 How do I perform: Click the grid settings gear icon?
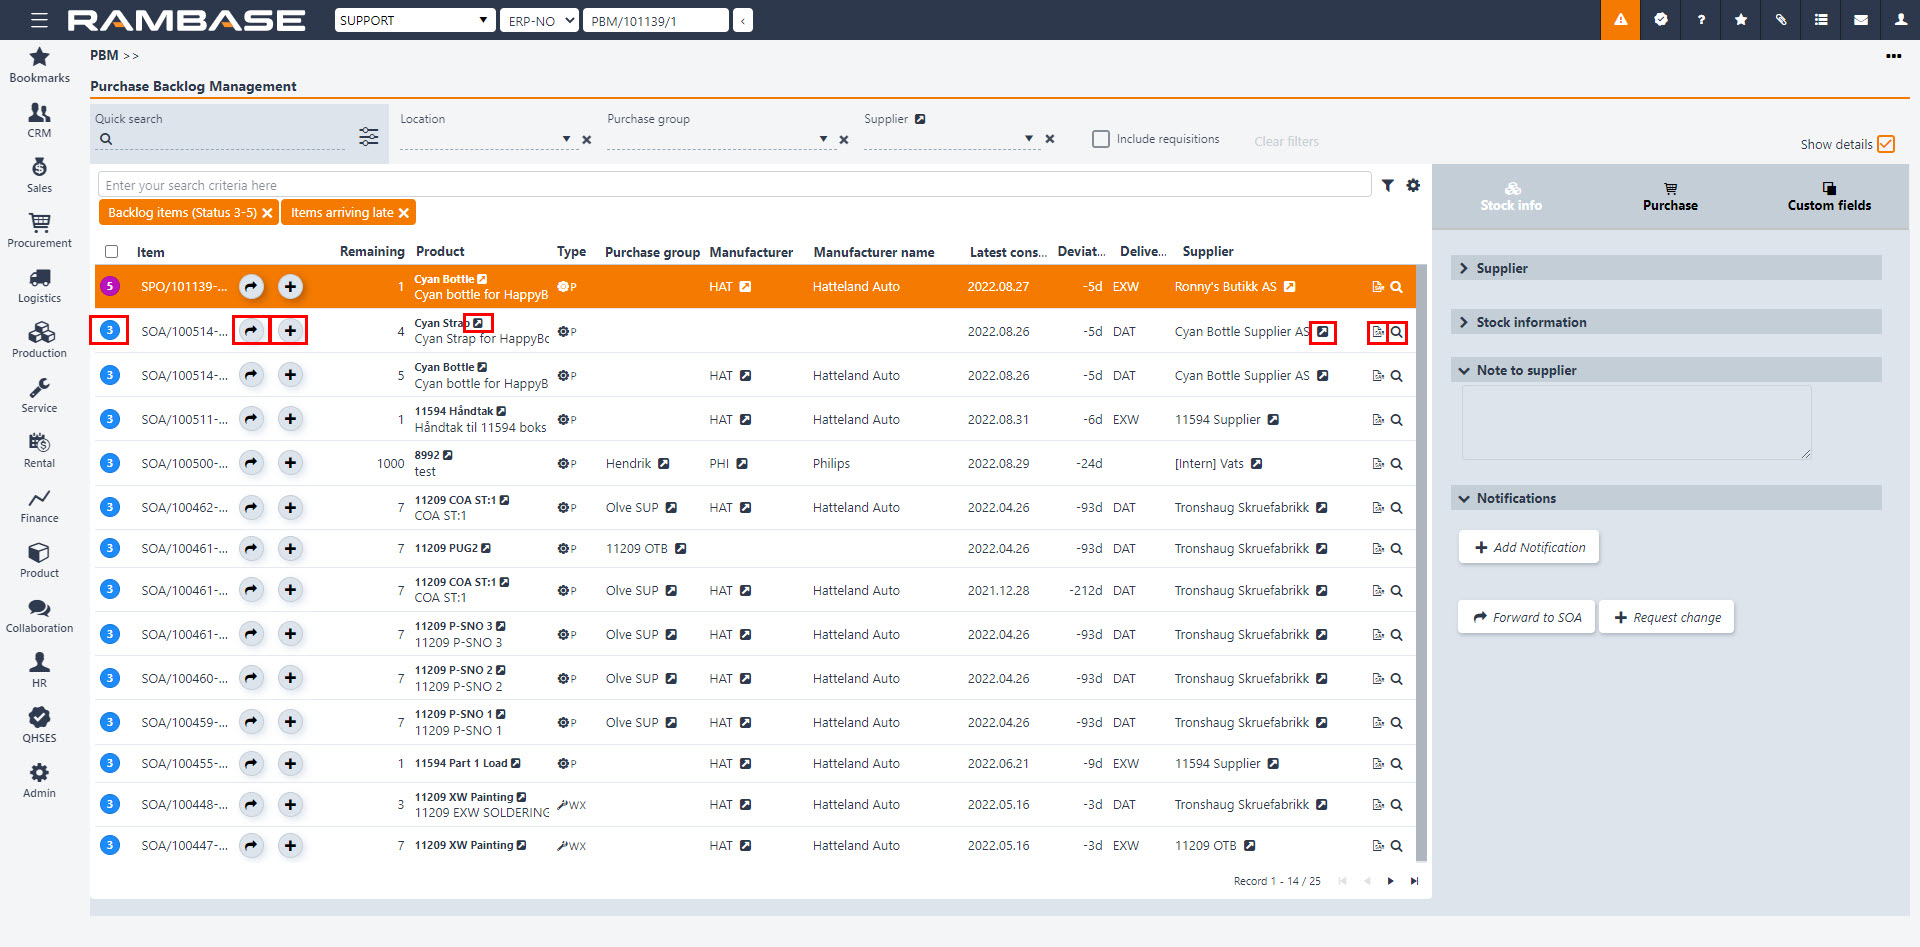[1413, 185]
